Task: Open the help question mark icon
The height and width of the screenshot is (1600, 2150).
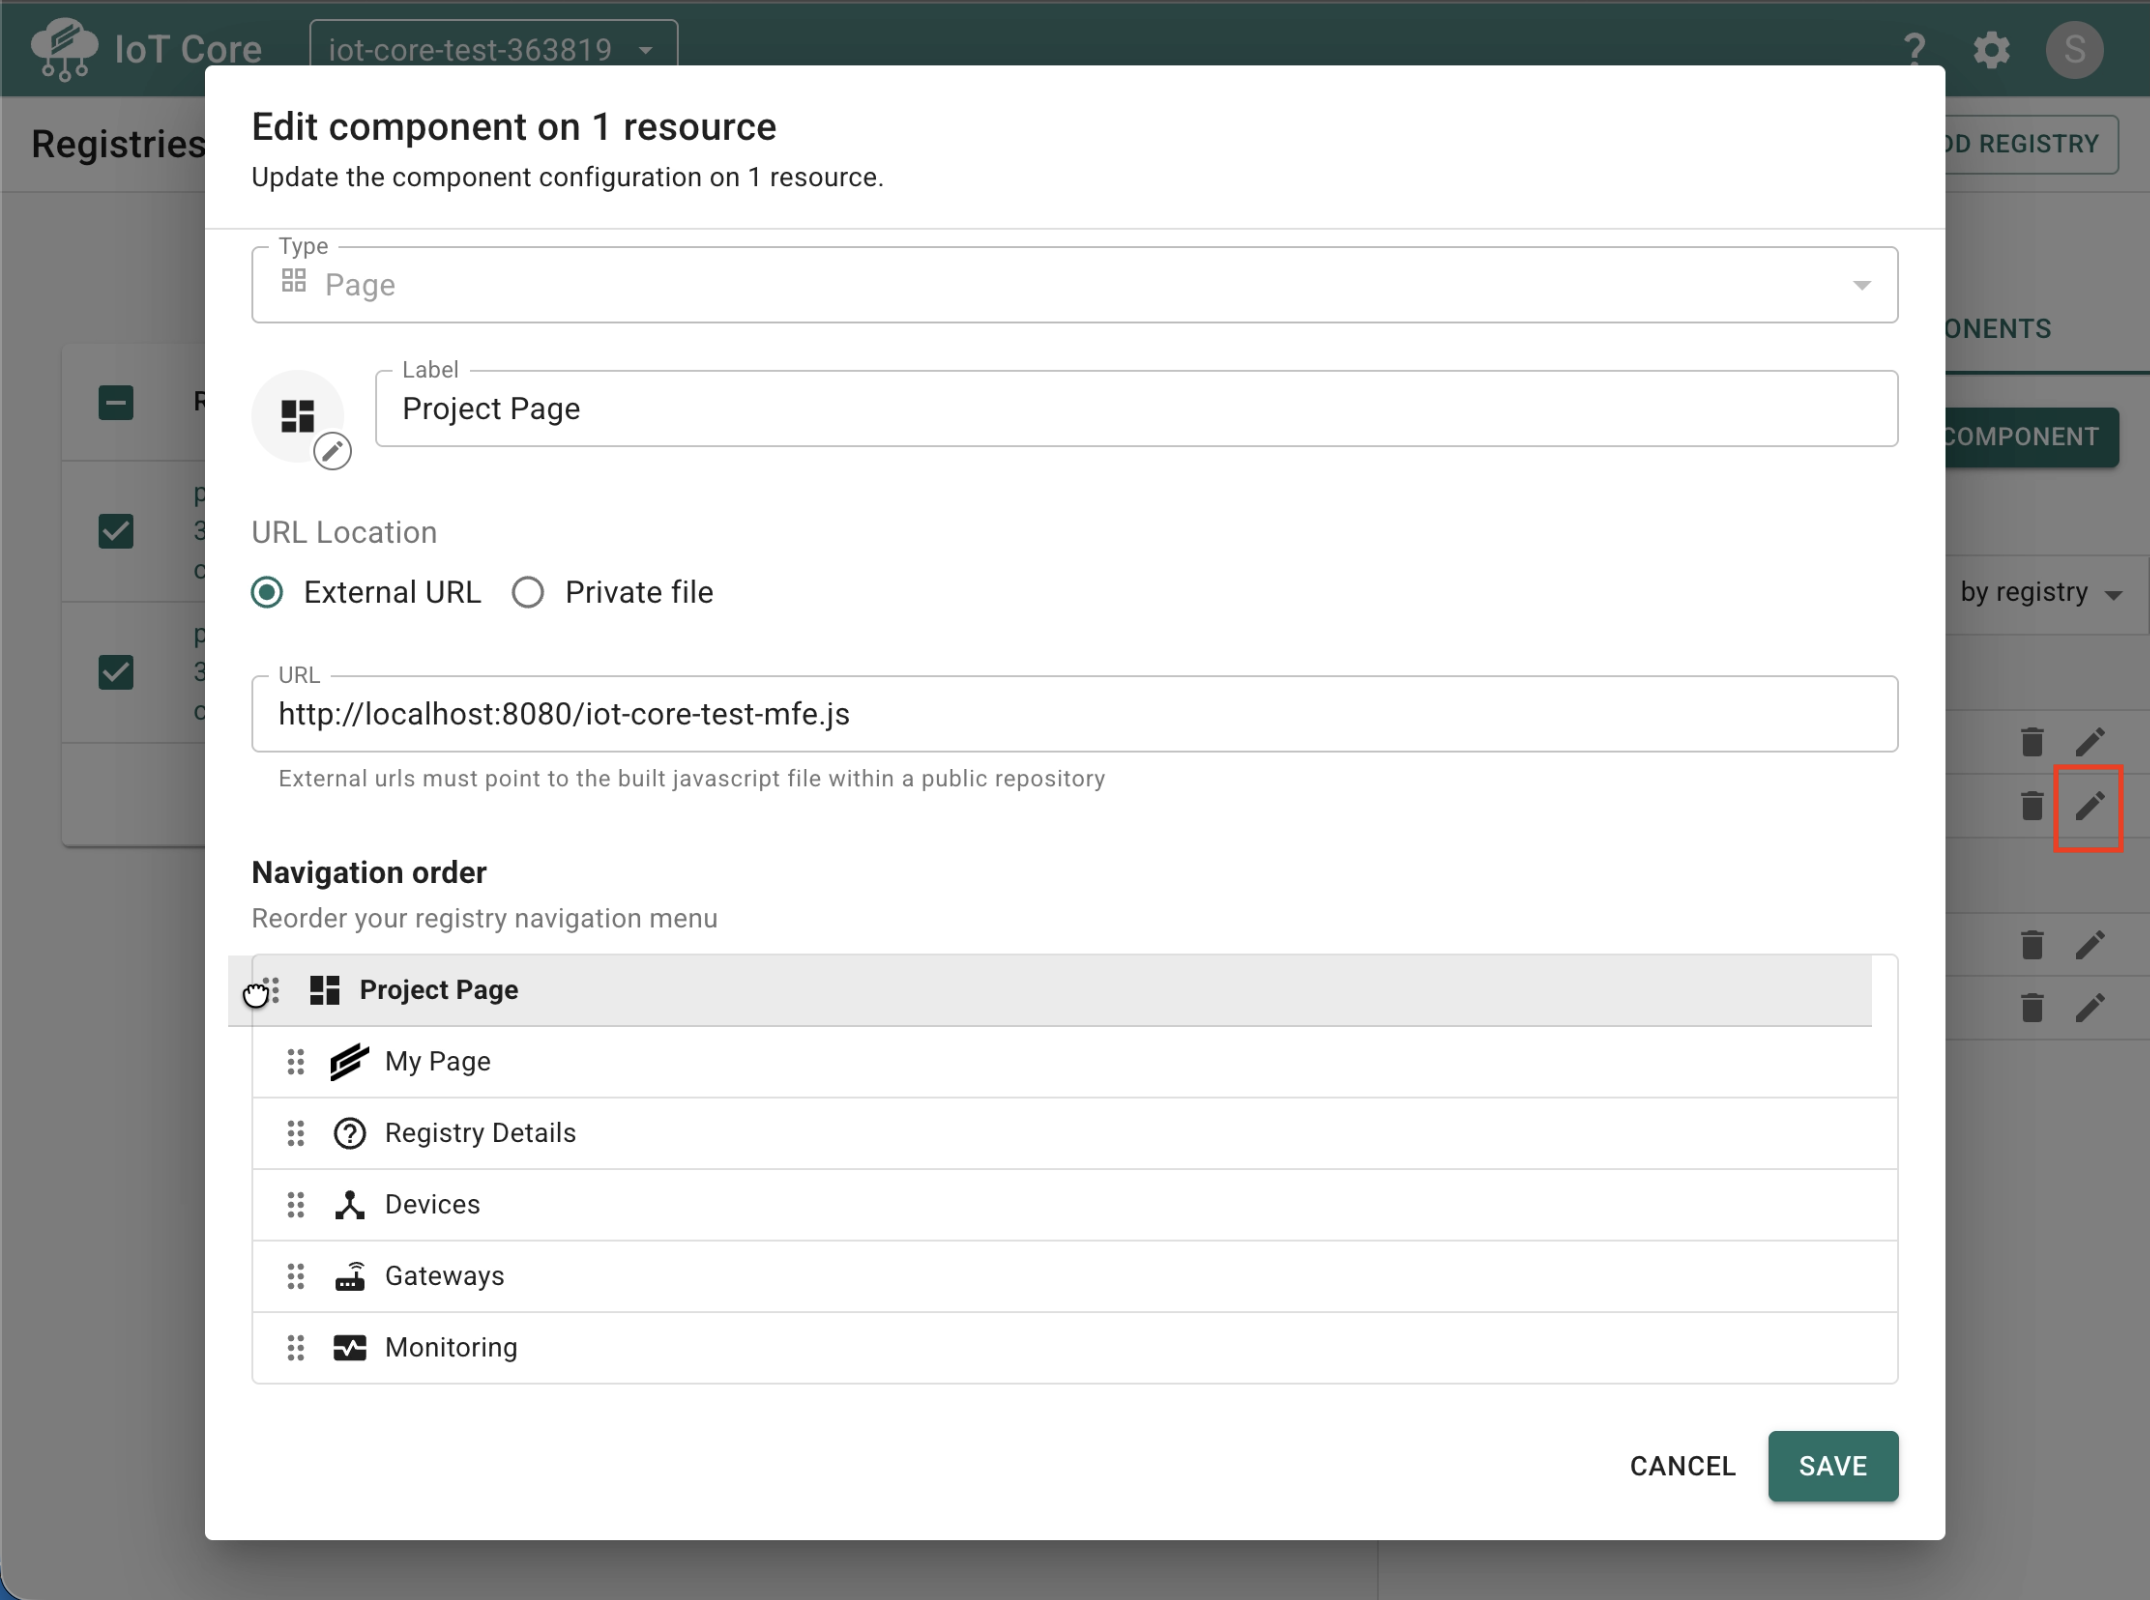Action: click(1914, 49)
